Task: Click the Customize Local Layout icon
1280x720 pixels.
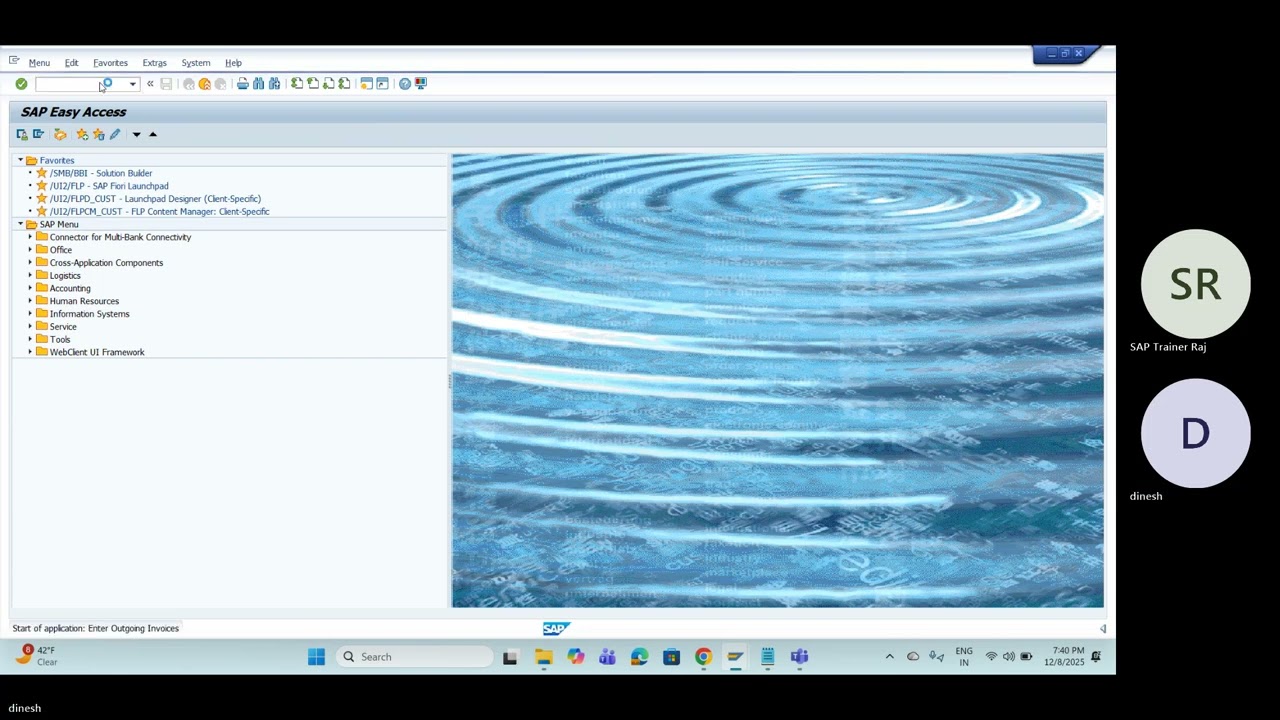Action: [421, 84]
